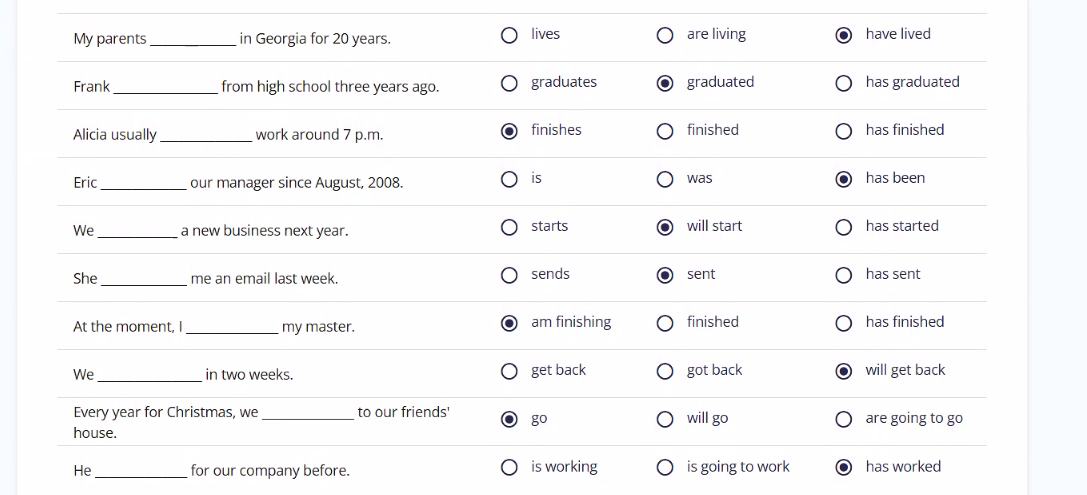This screenshot has width=1087, height=495.
Task: Select 'is working' radio button
Action: (509, 467)
